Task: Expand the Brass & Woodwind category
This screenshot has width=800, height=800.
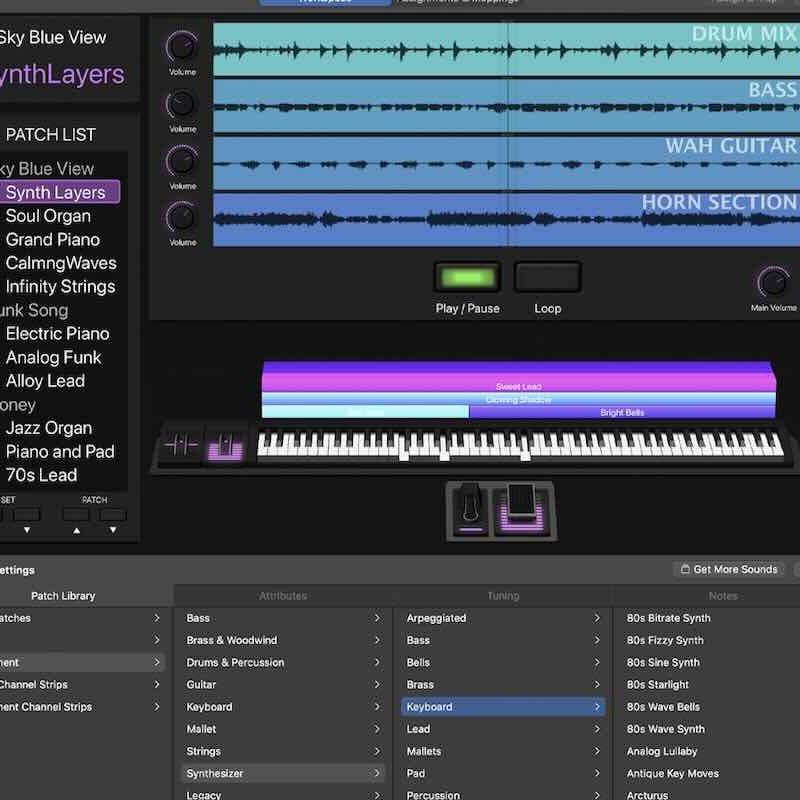Action: (283, 640)
